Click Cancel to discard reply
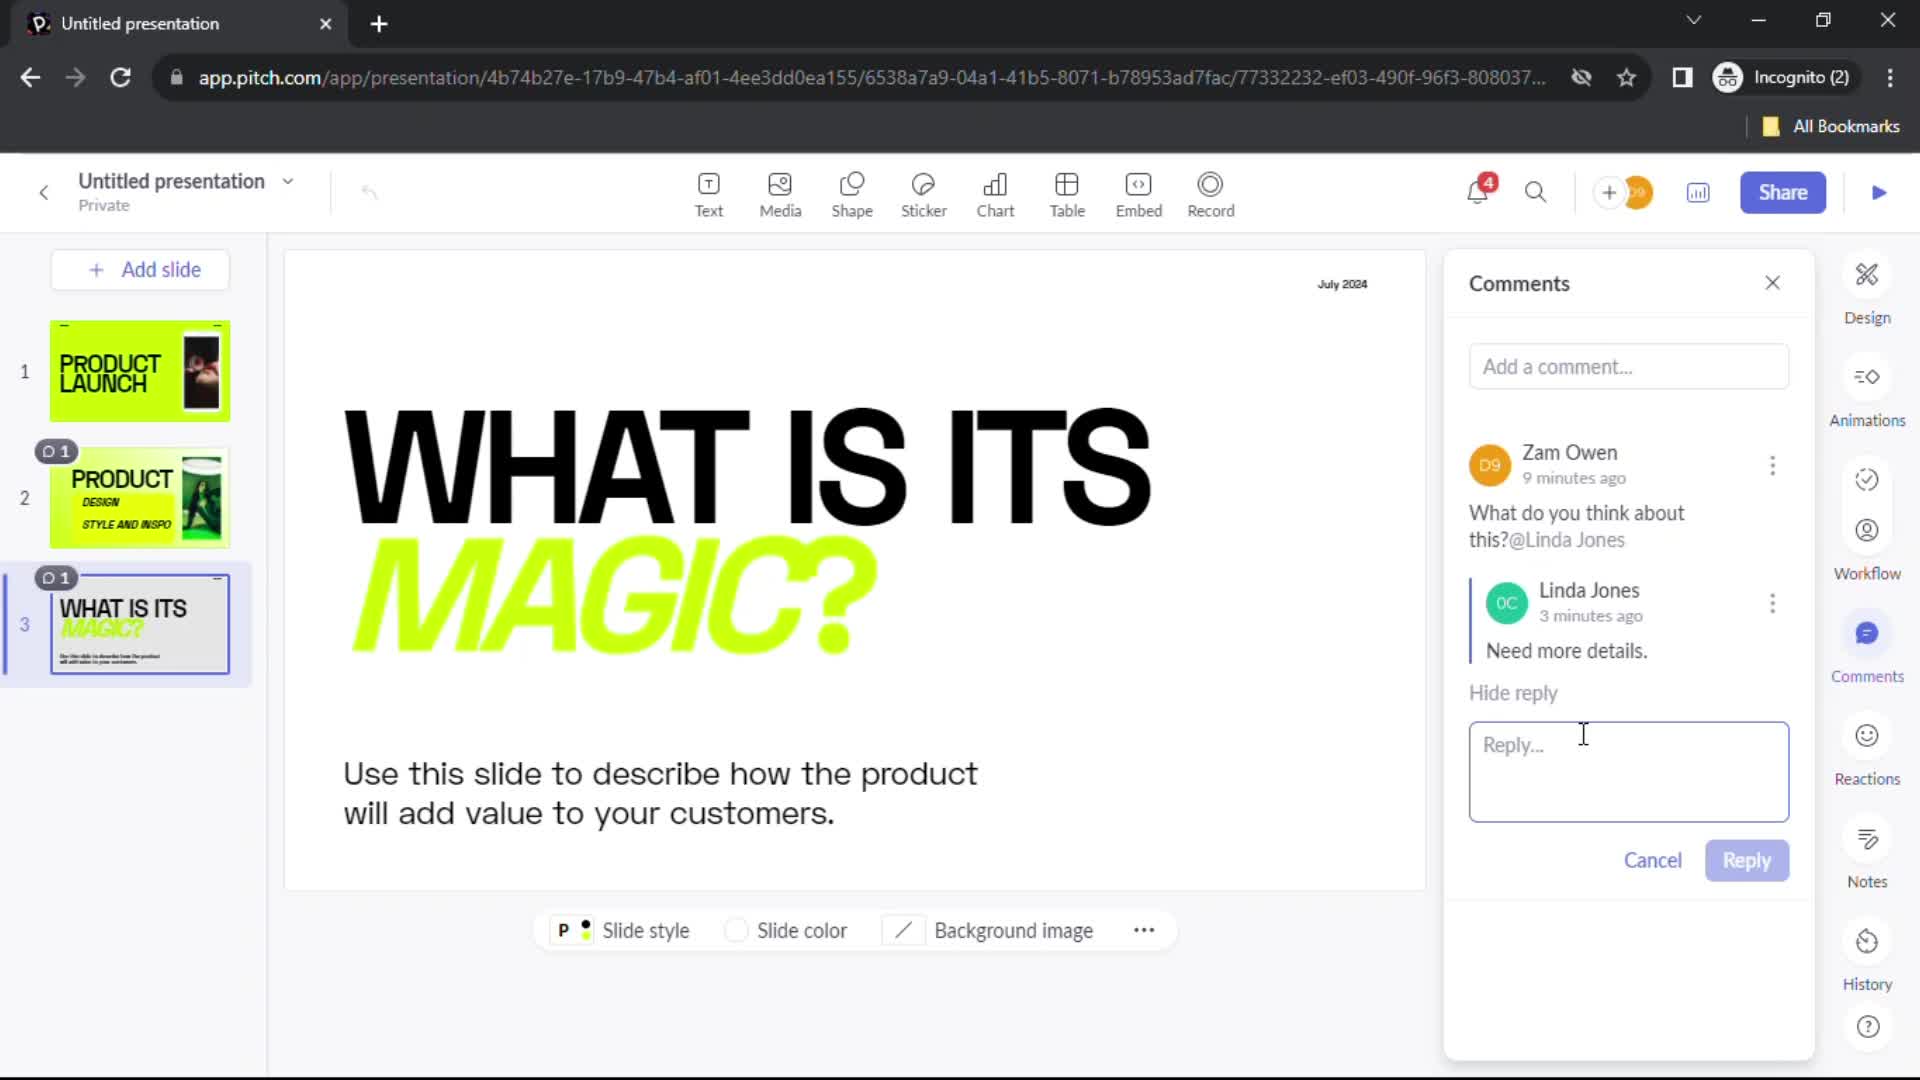The height and width of the screenshot is (1080, 1920). pos(1652,858)
